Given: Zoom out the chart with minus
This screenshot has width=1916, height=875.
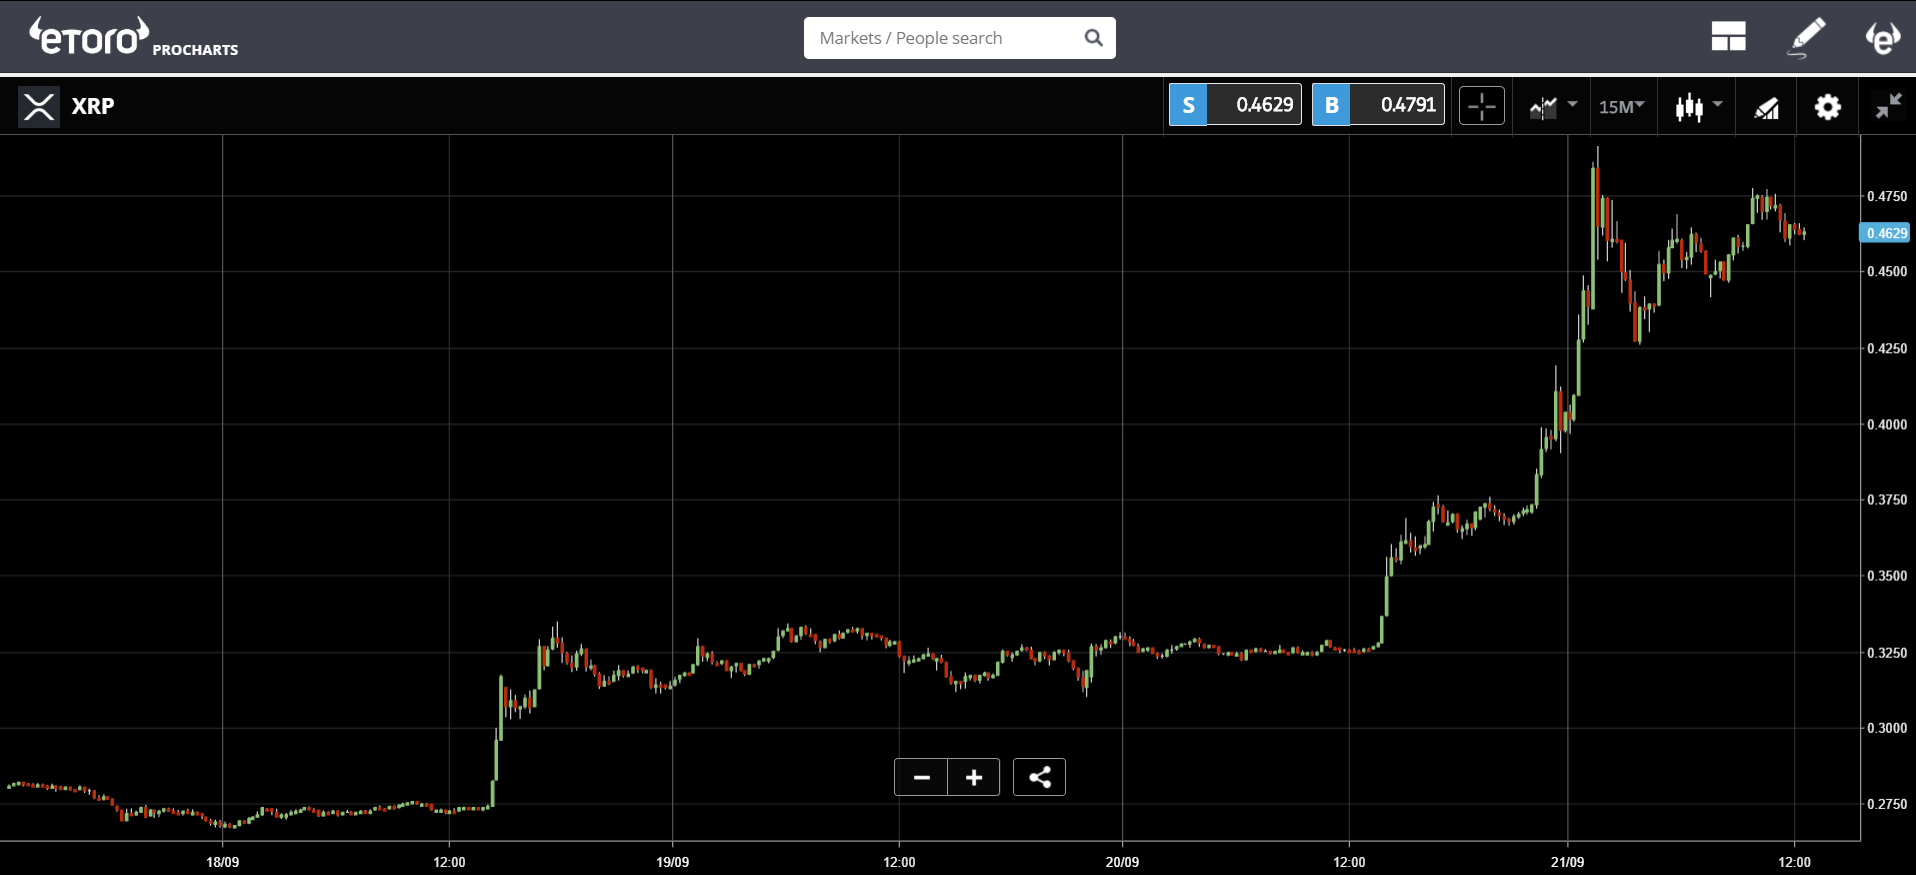Looking at the screenshot, I should 921,777.
